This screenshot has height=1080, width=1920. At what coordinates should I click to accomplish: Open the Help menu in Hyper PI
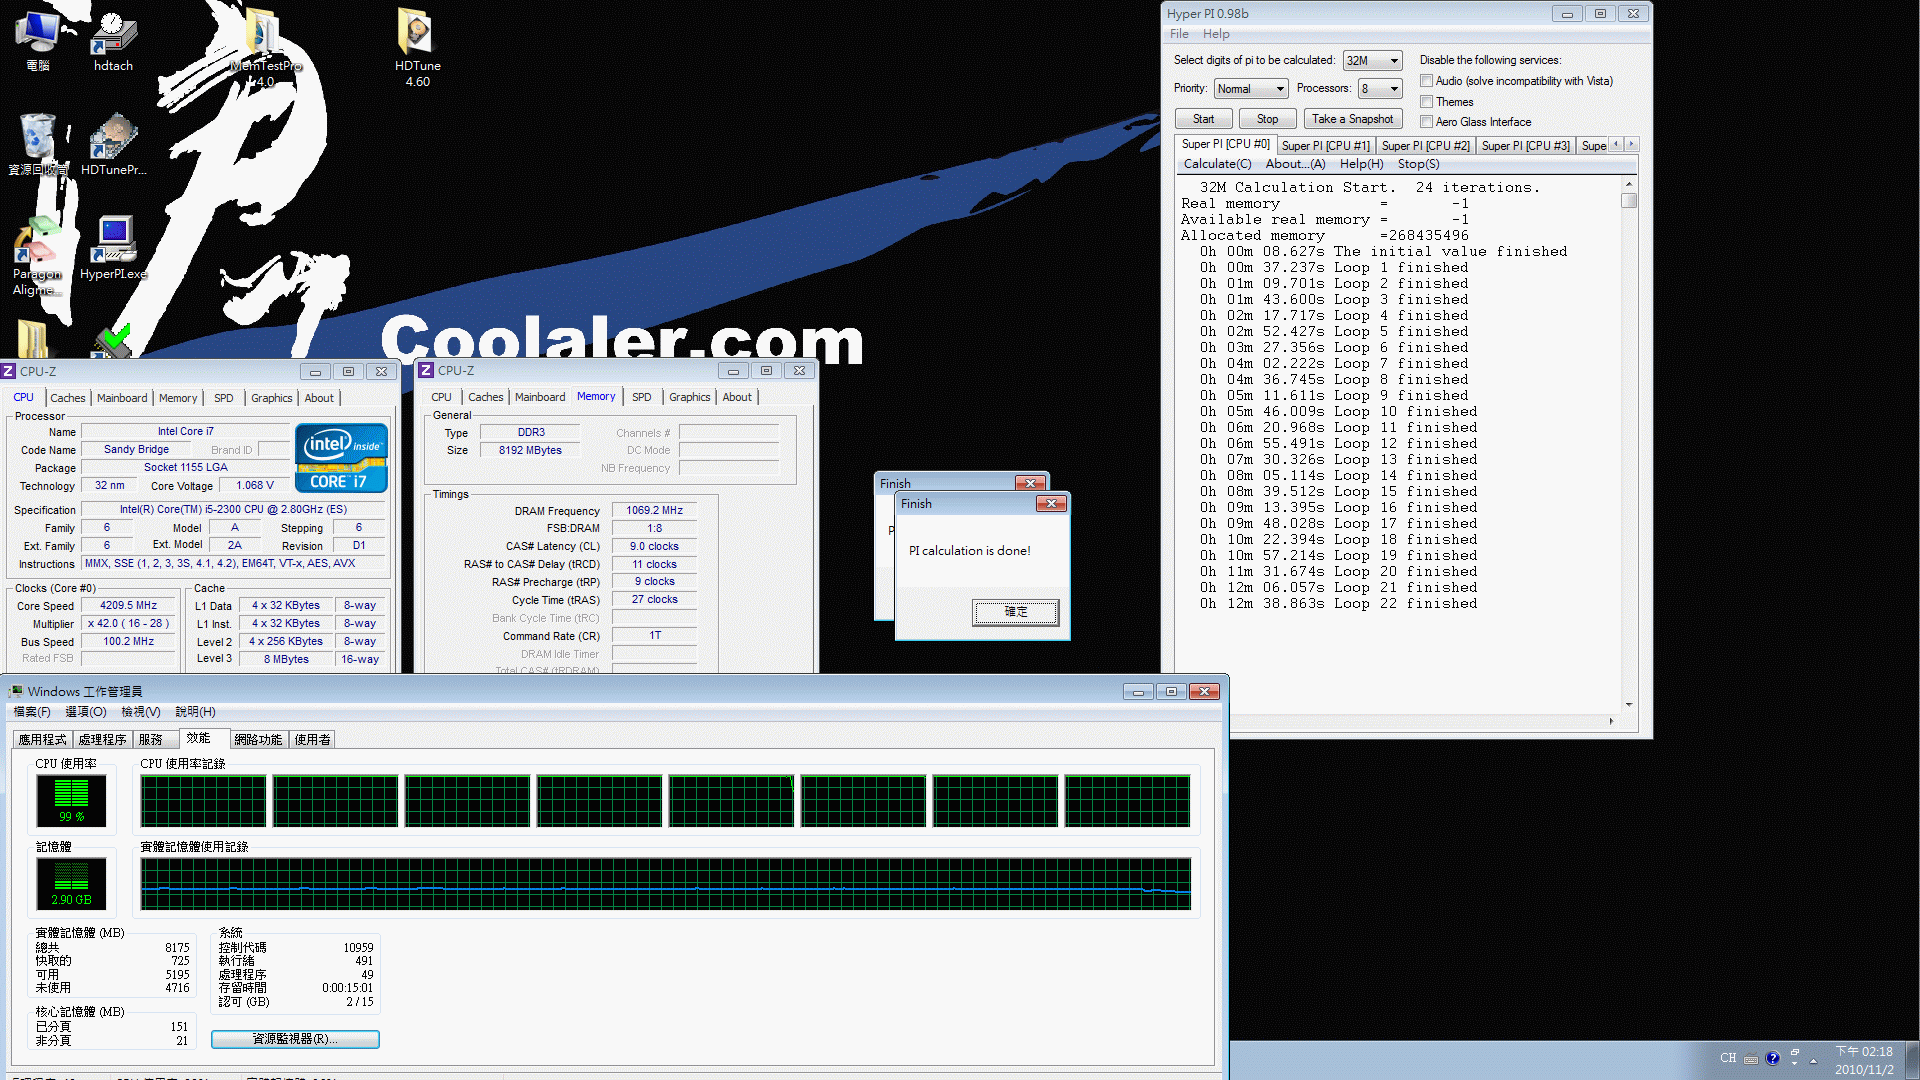(1216, 34)
